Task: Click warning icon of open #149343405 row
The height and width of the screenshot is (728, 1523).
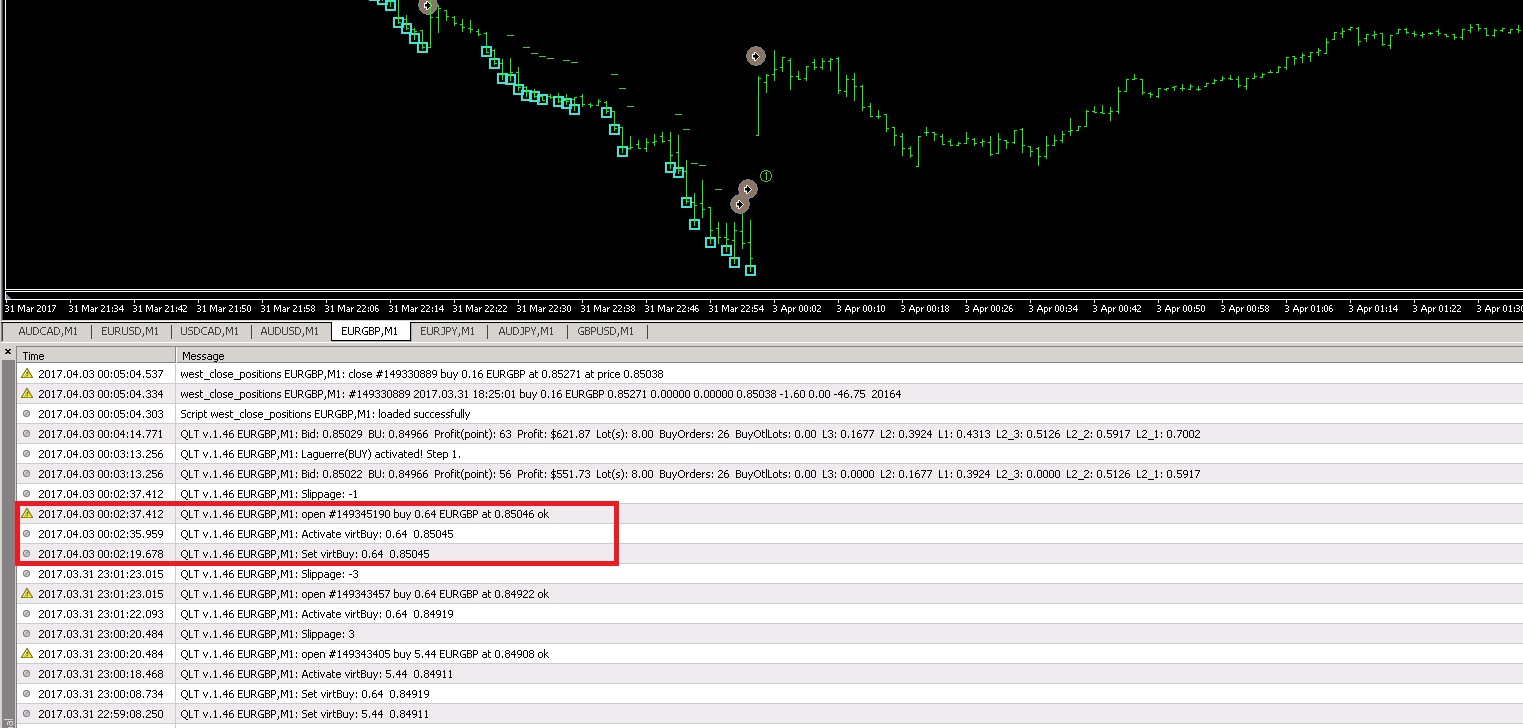Action: tap(27, 653)
